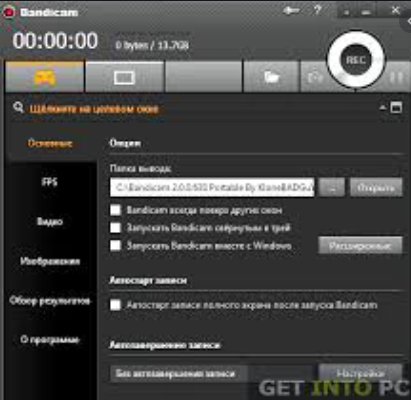Click the window mode icon beside the arrow
Image resolution: width=411 pixels, height=400 pixels.
pos(396,108)
